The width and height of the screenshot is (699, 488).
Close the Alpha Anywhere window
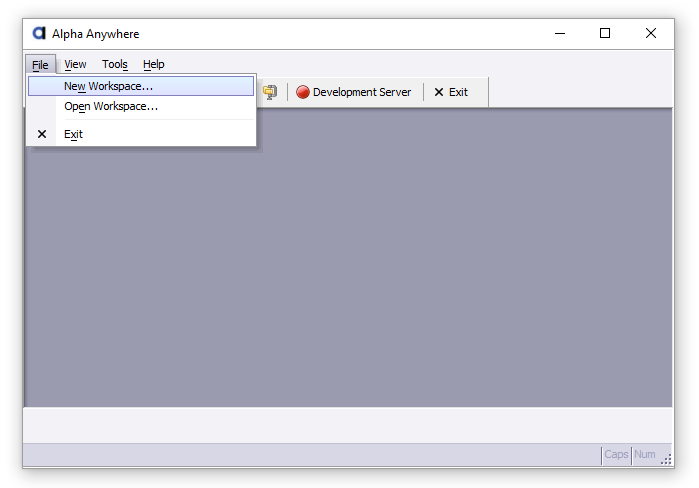click(x=650, y=33)
